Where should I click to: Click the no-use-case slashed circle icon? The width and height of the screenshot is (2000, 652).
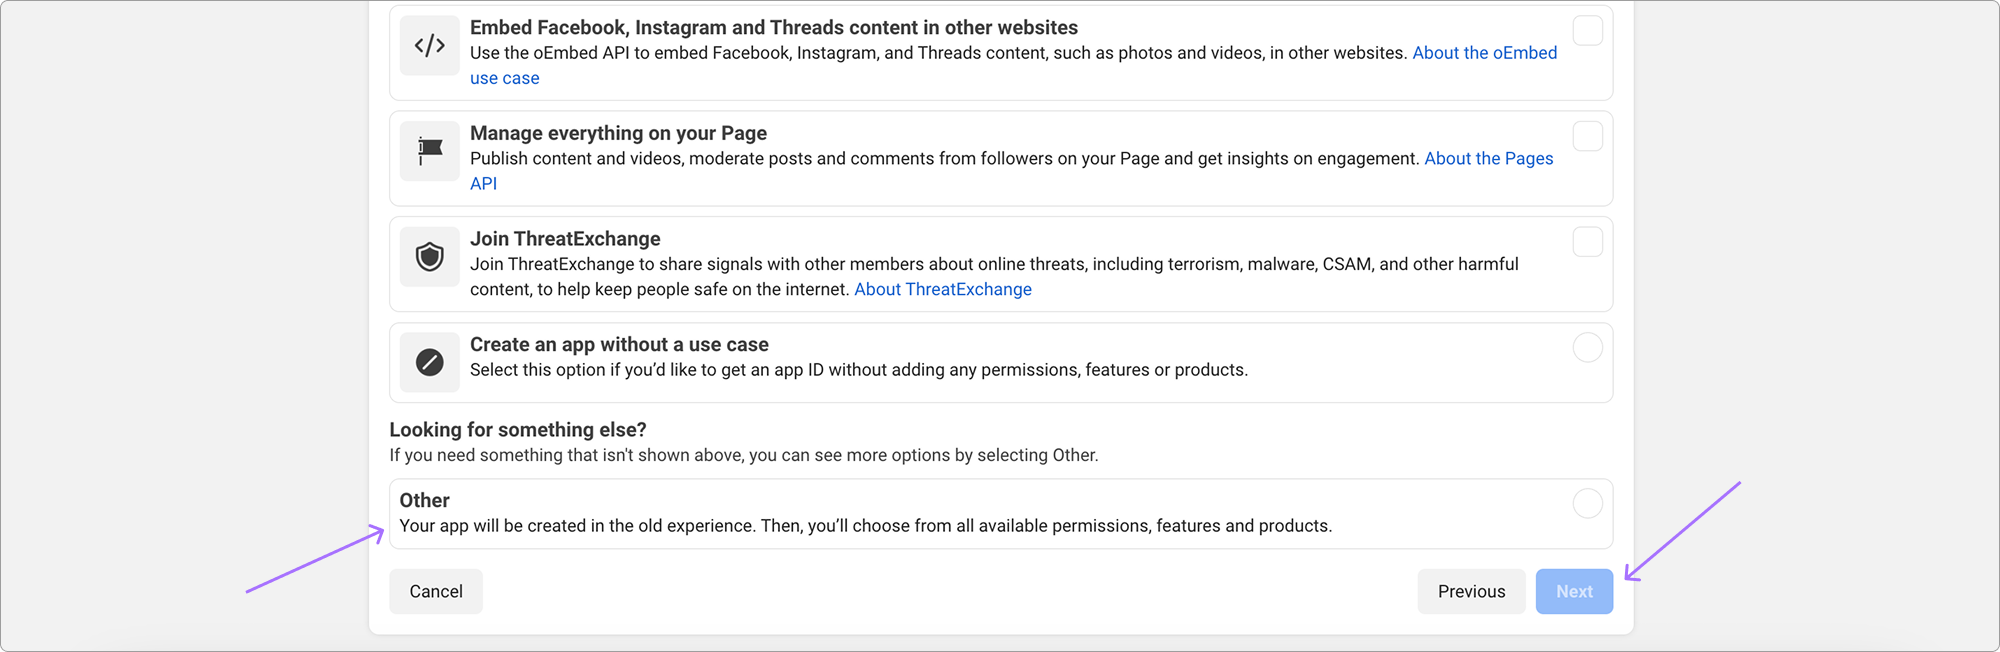click(430, 362)
